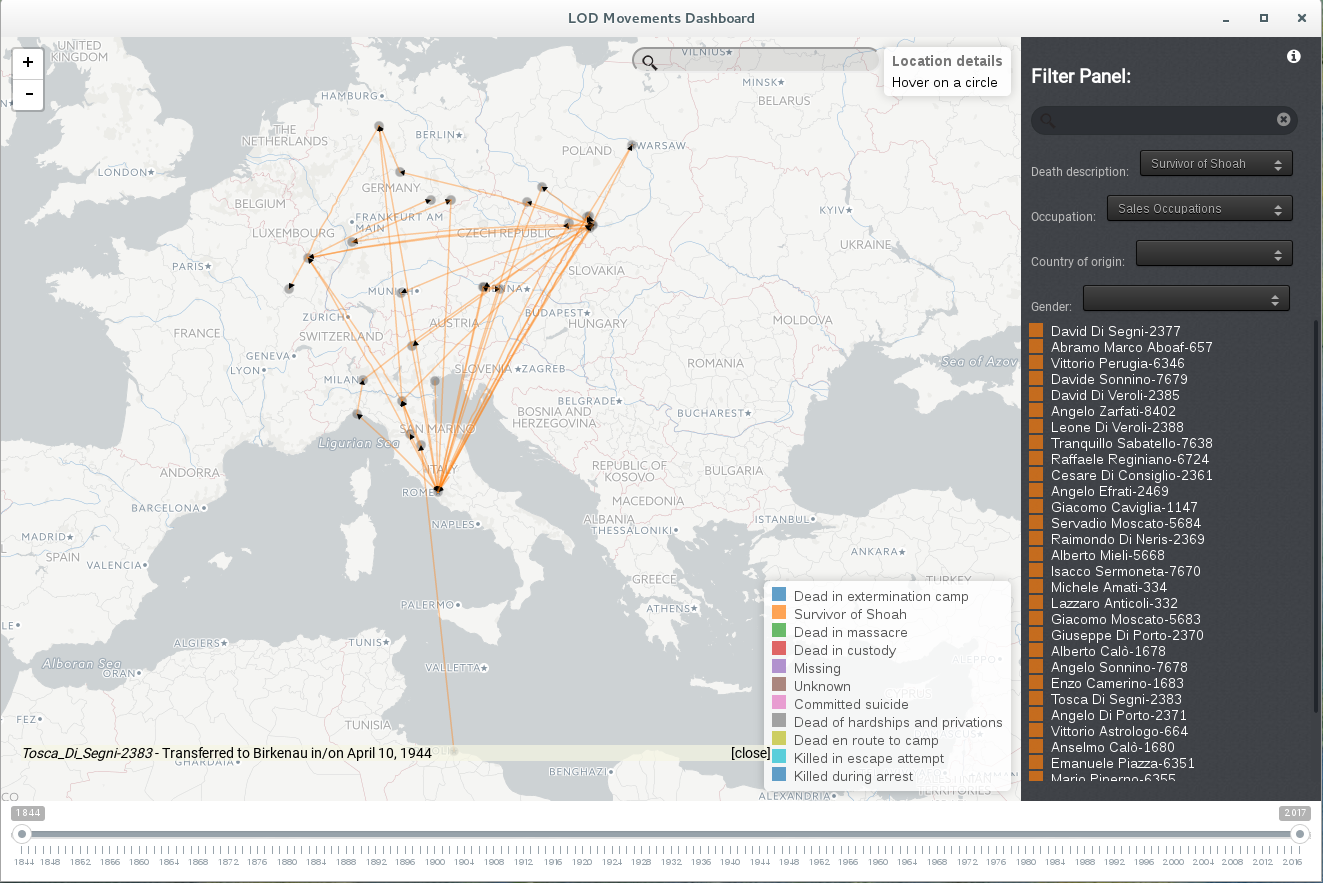
Task: Select Abramo Marco Aboaf-657 in the list
Action: 1131,347
